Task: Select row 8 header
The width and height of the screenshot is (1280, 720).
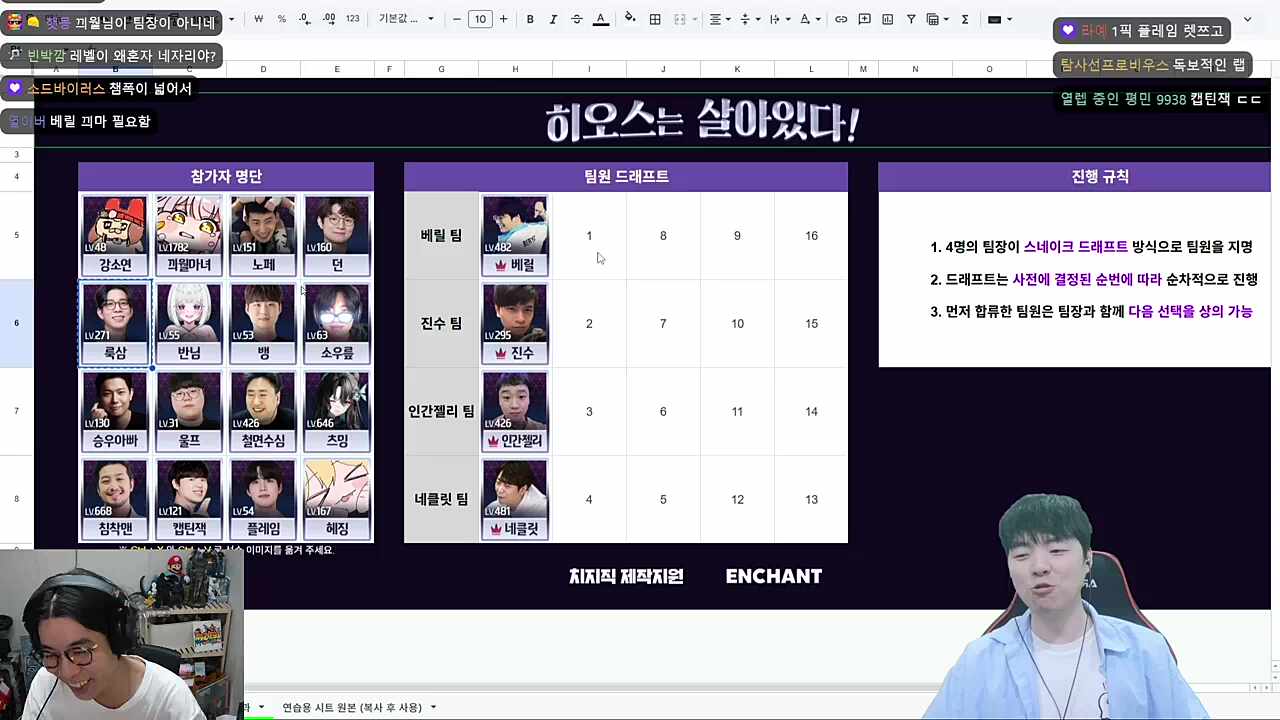Action: pyautogui.click(x=16, y=499)
